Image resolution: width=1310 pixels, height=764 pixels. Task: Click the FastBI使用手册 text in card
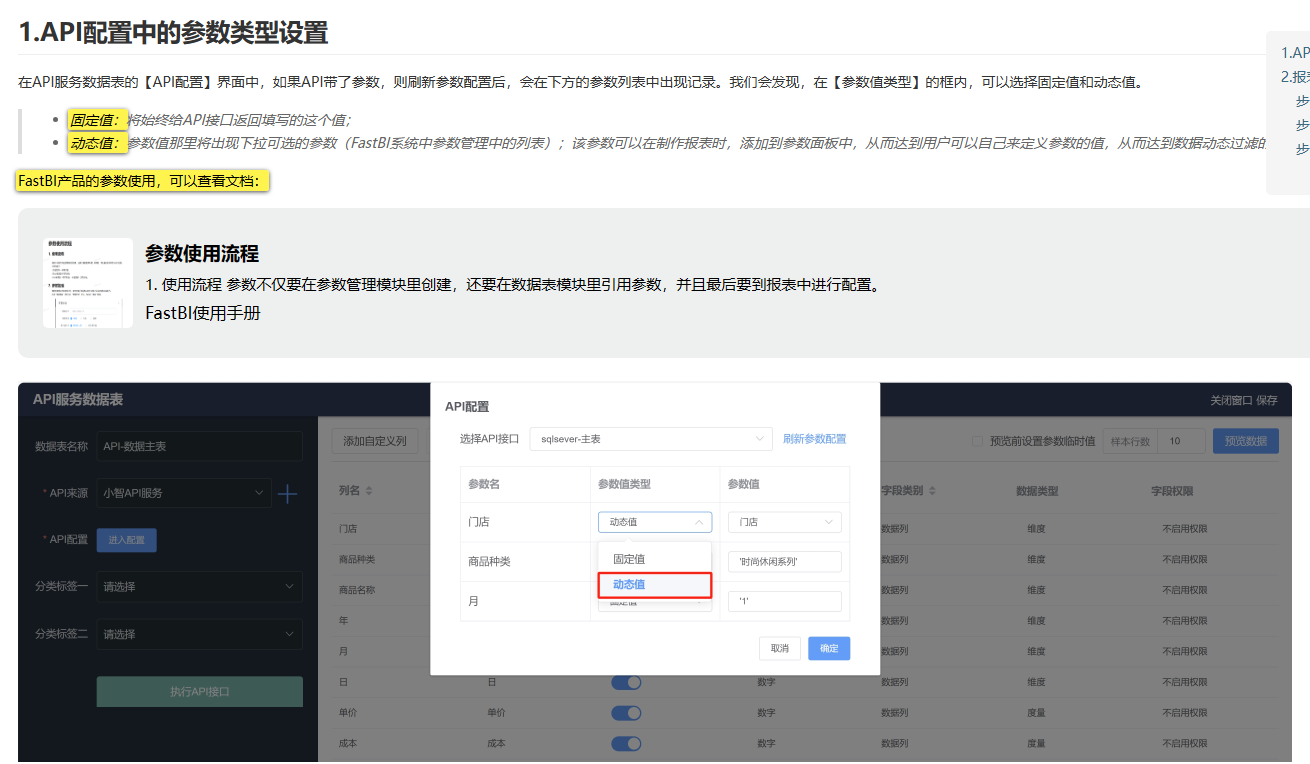point(203,313)
